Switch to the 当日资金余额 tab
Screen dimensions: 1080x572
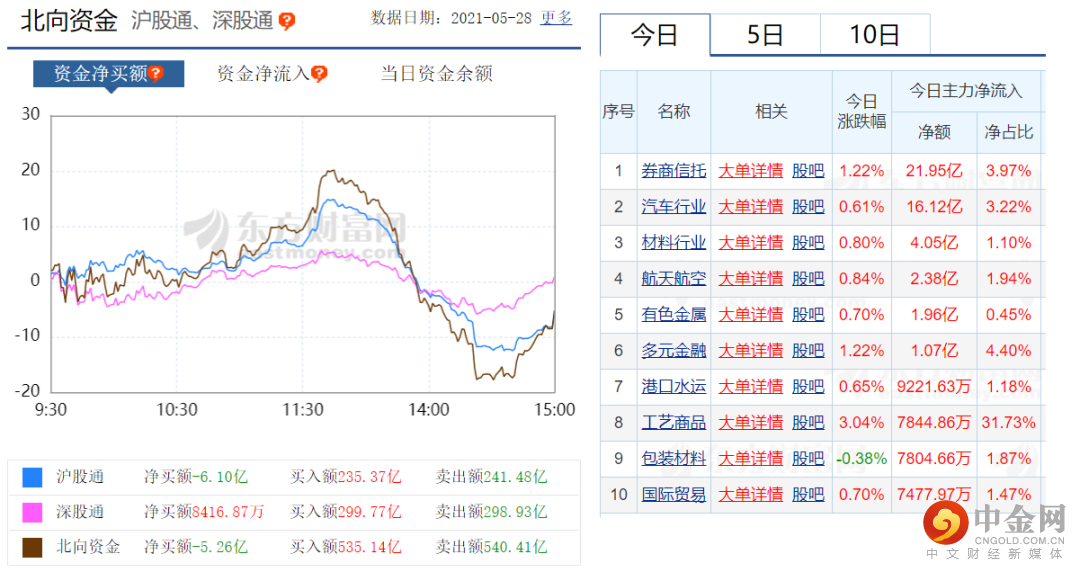click(x=437, y=74)
